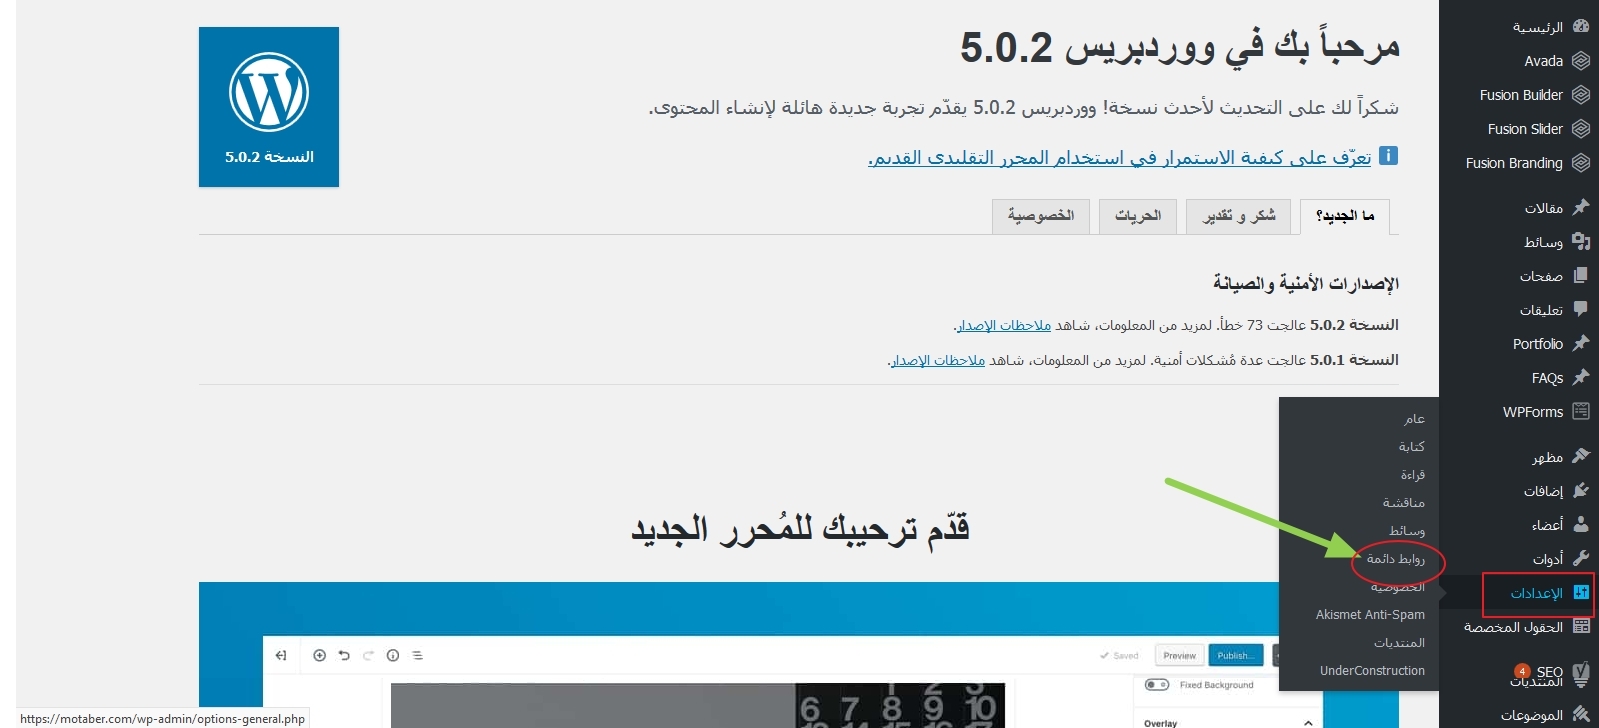The image size is (1599, 728).
Task: Open the الحقول المخصصة custom fields icon
Action: pos(1580,626)
